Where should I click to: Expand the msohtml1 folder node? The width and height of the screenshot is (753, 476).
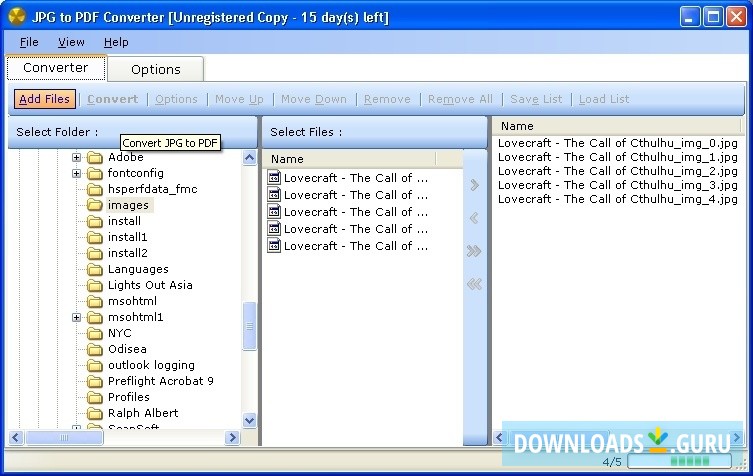click(x=76, y=317)
